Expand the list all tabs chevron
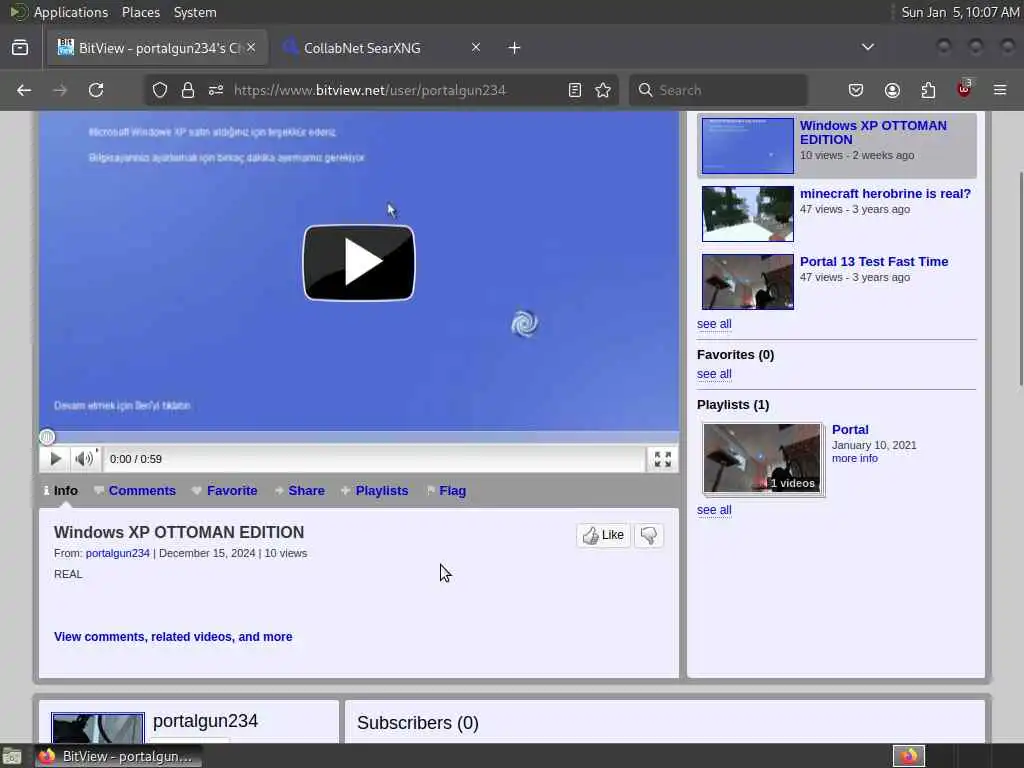Screen dimensions: 1024x768 pos(868,47)
